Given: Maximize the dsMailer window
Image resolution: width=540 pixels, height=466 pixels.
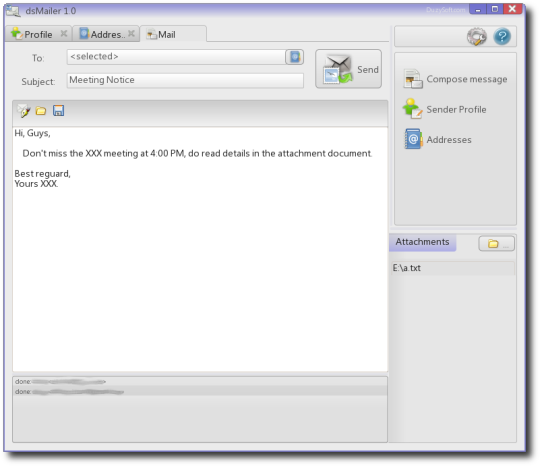Looking at the screenshot, I should [495, 9].
